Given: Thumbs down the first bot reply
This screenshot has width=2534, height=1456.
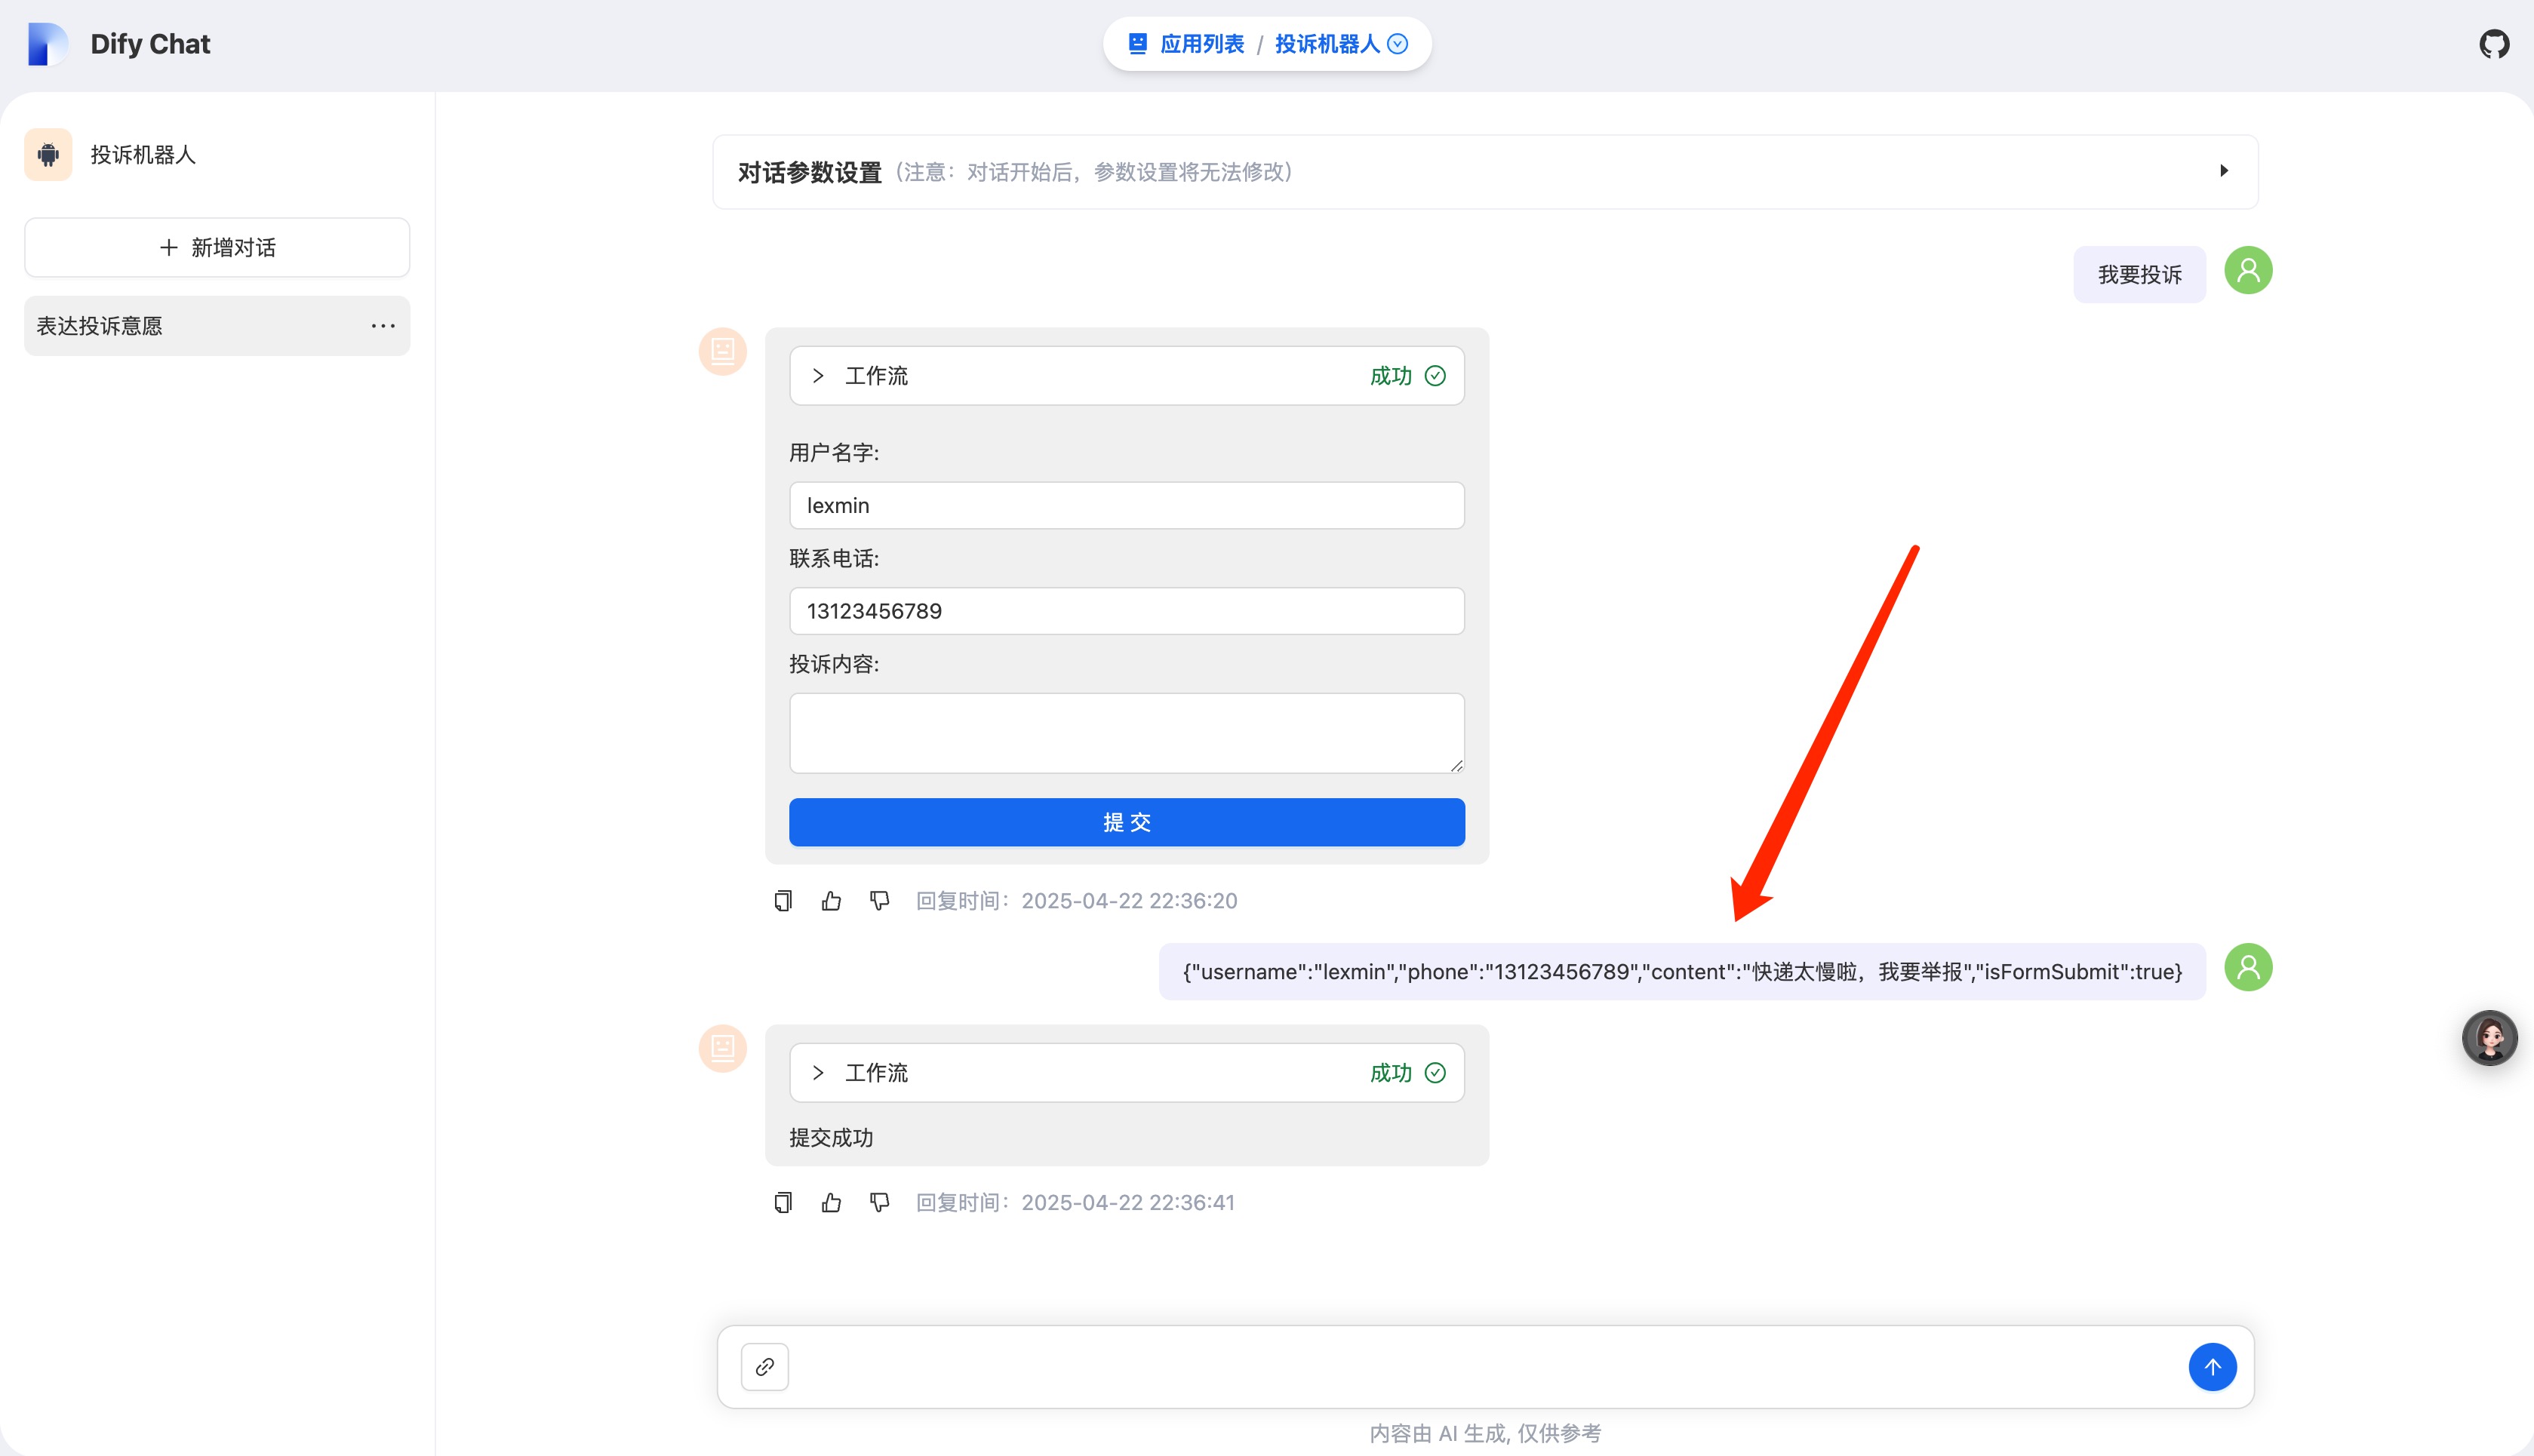Looking at the screenshot, I should click(879, 901).
